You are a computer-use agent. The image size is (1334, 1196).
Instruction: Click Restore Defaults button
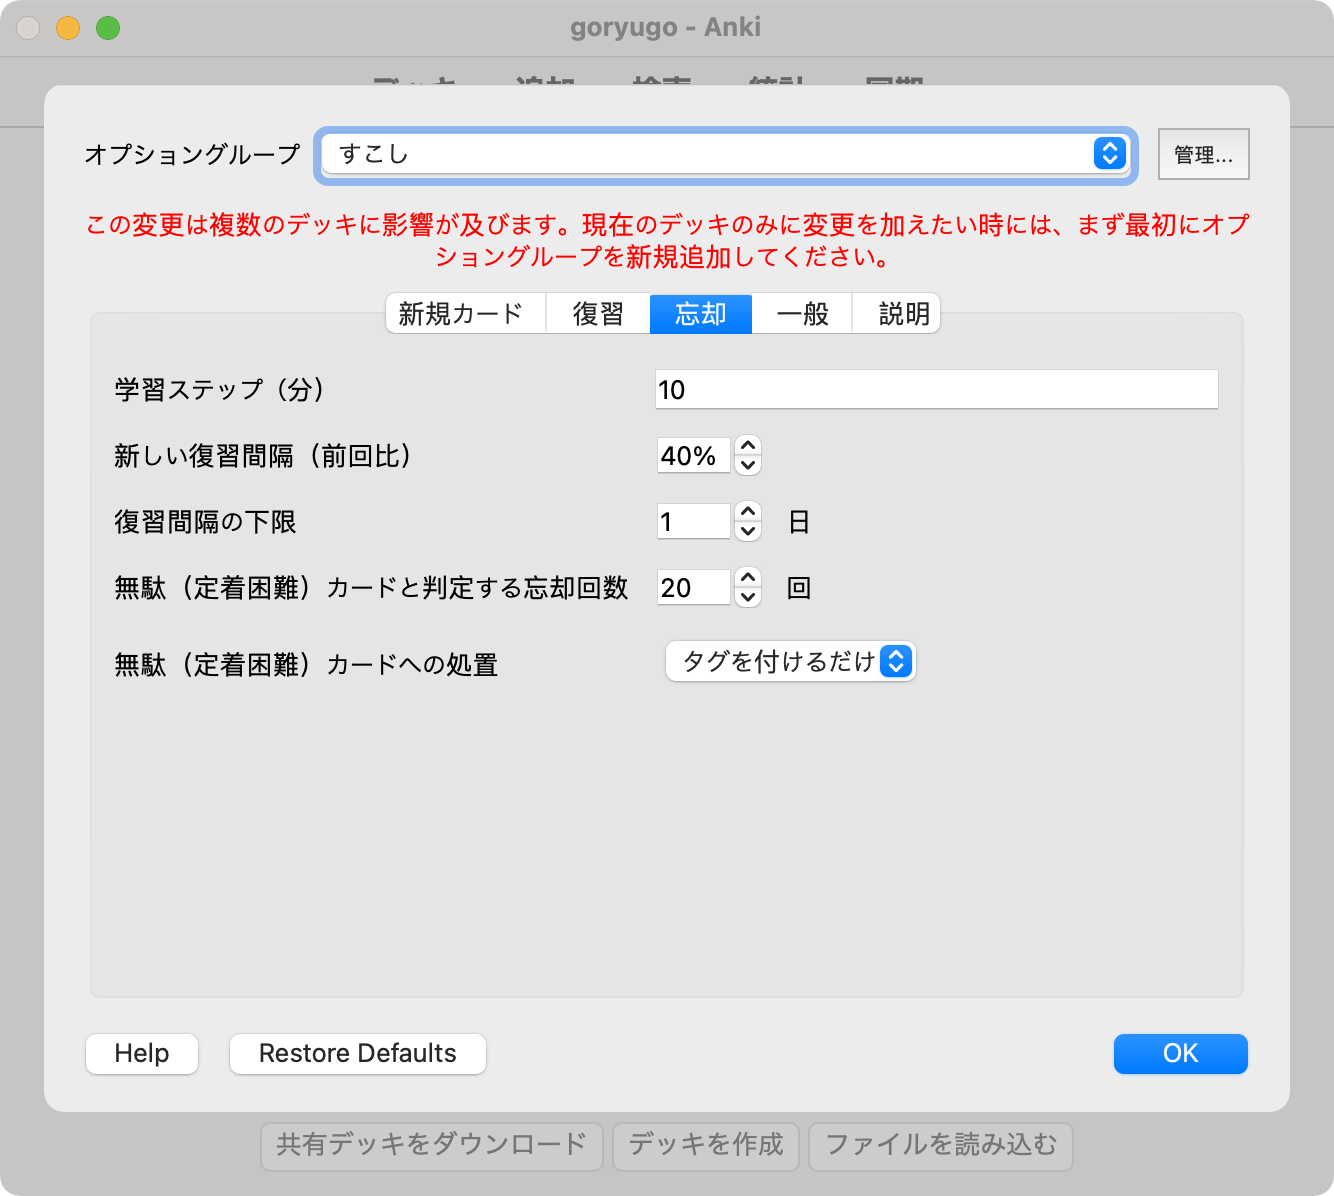click(358, 1054)
